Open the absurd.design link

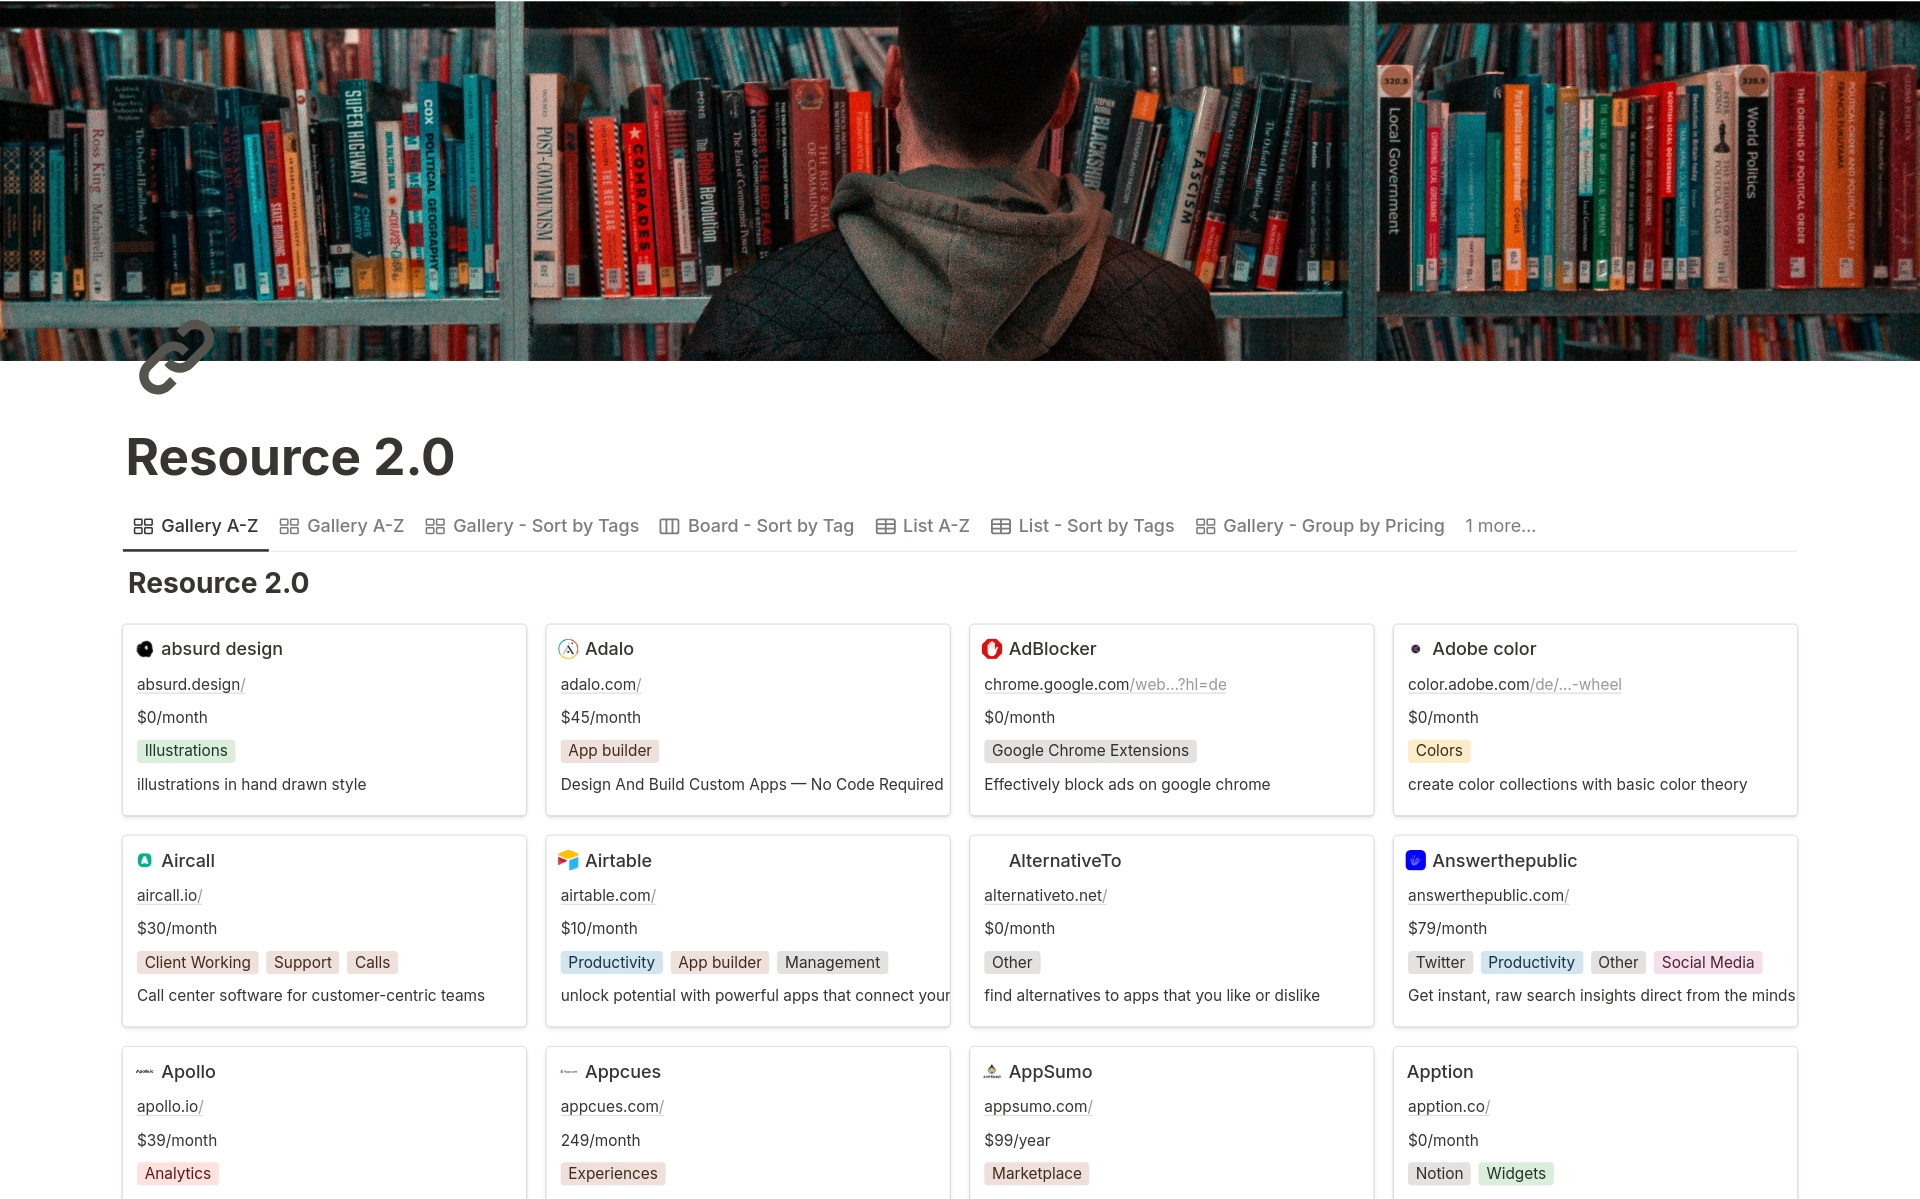click(x=189, y=684)
